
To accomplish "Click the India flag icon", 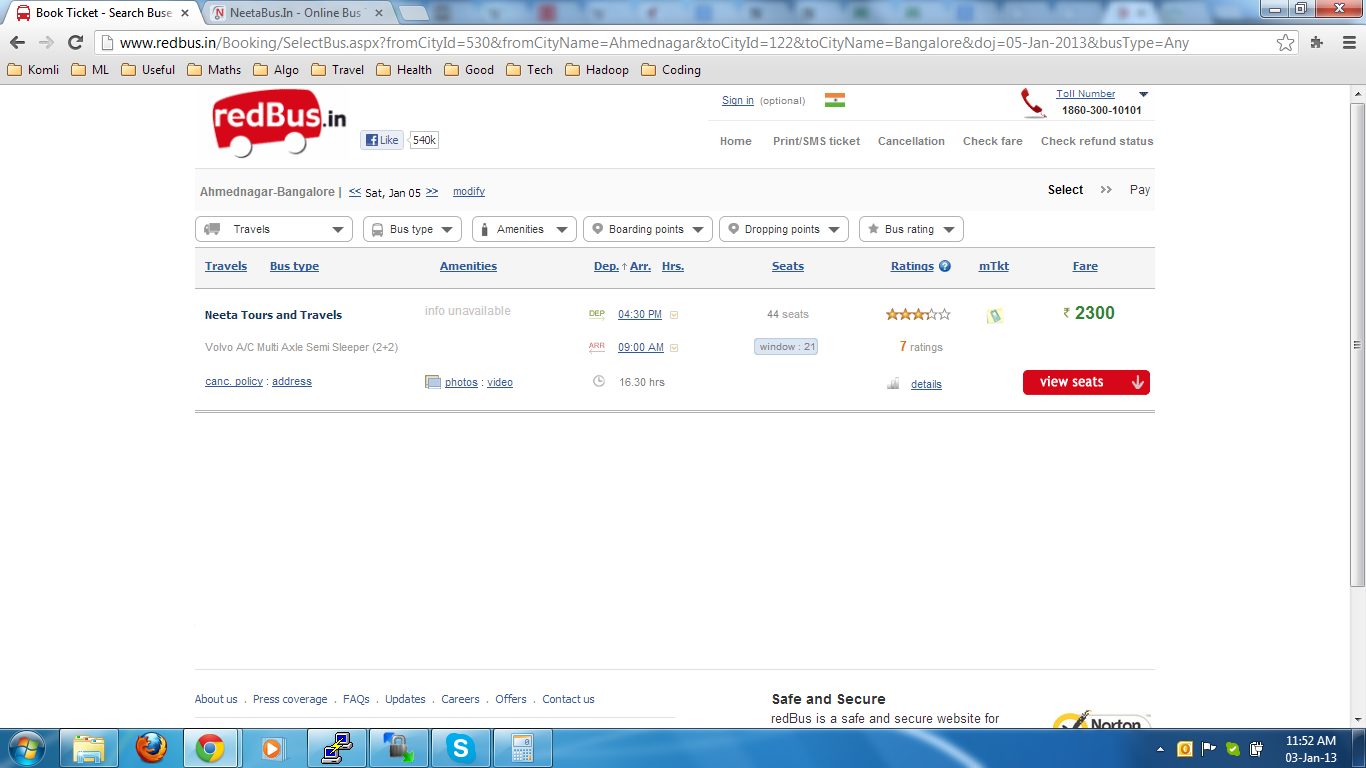I will [835, 100].
